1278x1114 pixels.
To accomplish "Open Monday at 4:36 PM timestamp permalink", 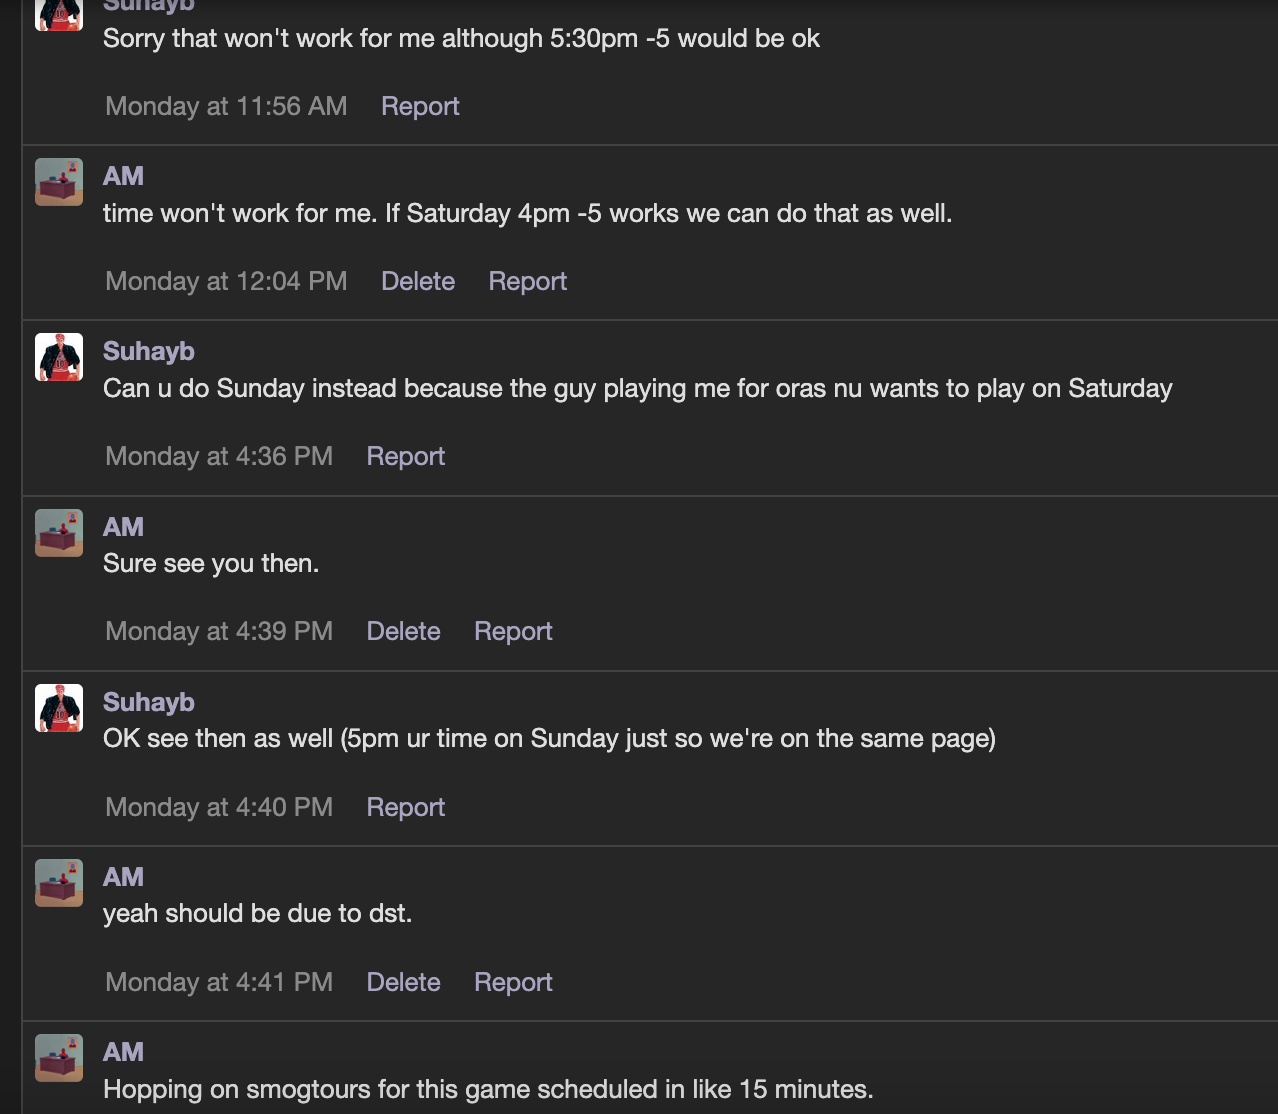I will pos(219,456).
